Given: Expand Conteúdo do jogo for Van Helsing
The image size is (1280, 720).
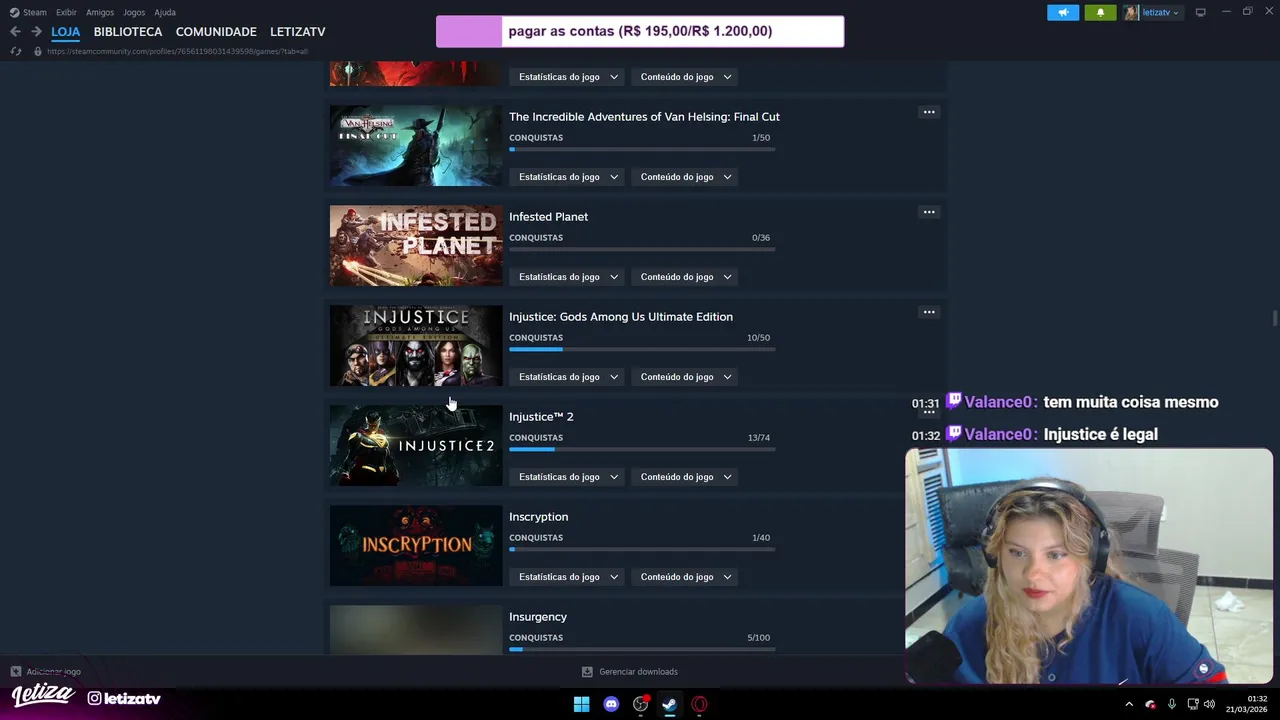Looking at the screenshot, I should [x=685, y=177].
